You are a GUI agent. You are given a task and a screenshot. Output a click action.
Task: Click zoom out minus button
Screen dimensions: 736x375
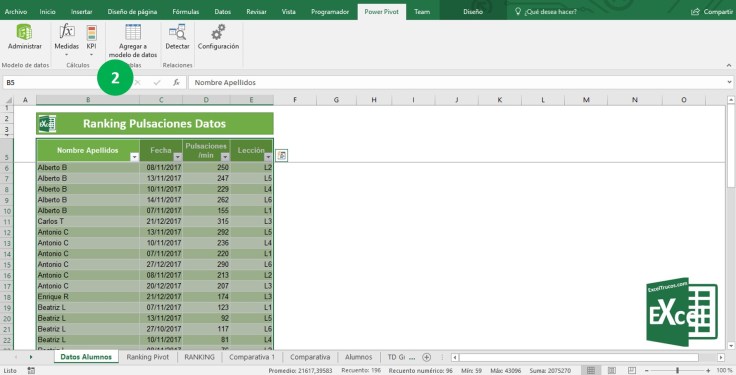(647, 371)
